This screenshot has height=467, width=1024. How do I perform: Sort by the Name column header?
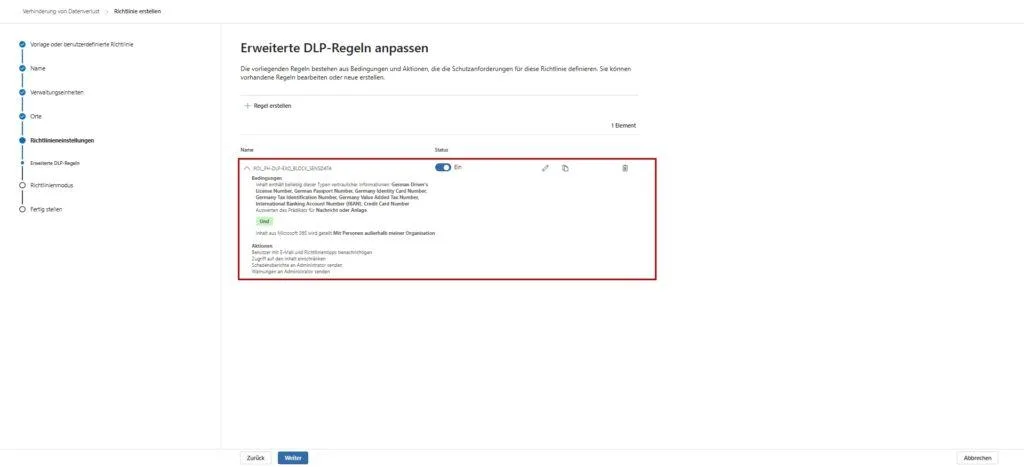click(248, 149)
